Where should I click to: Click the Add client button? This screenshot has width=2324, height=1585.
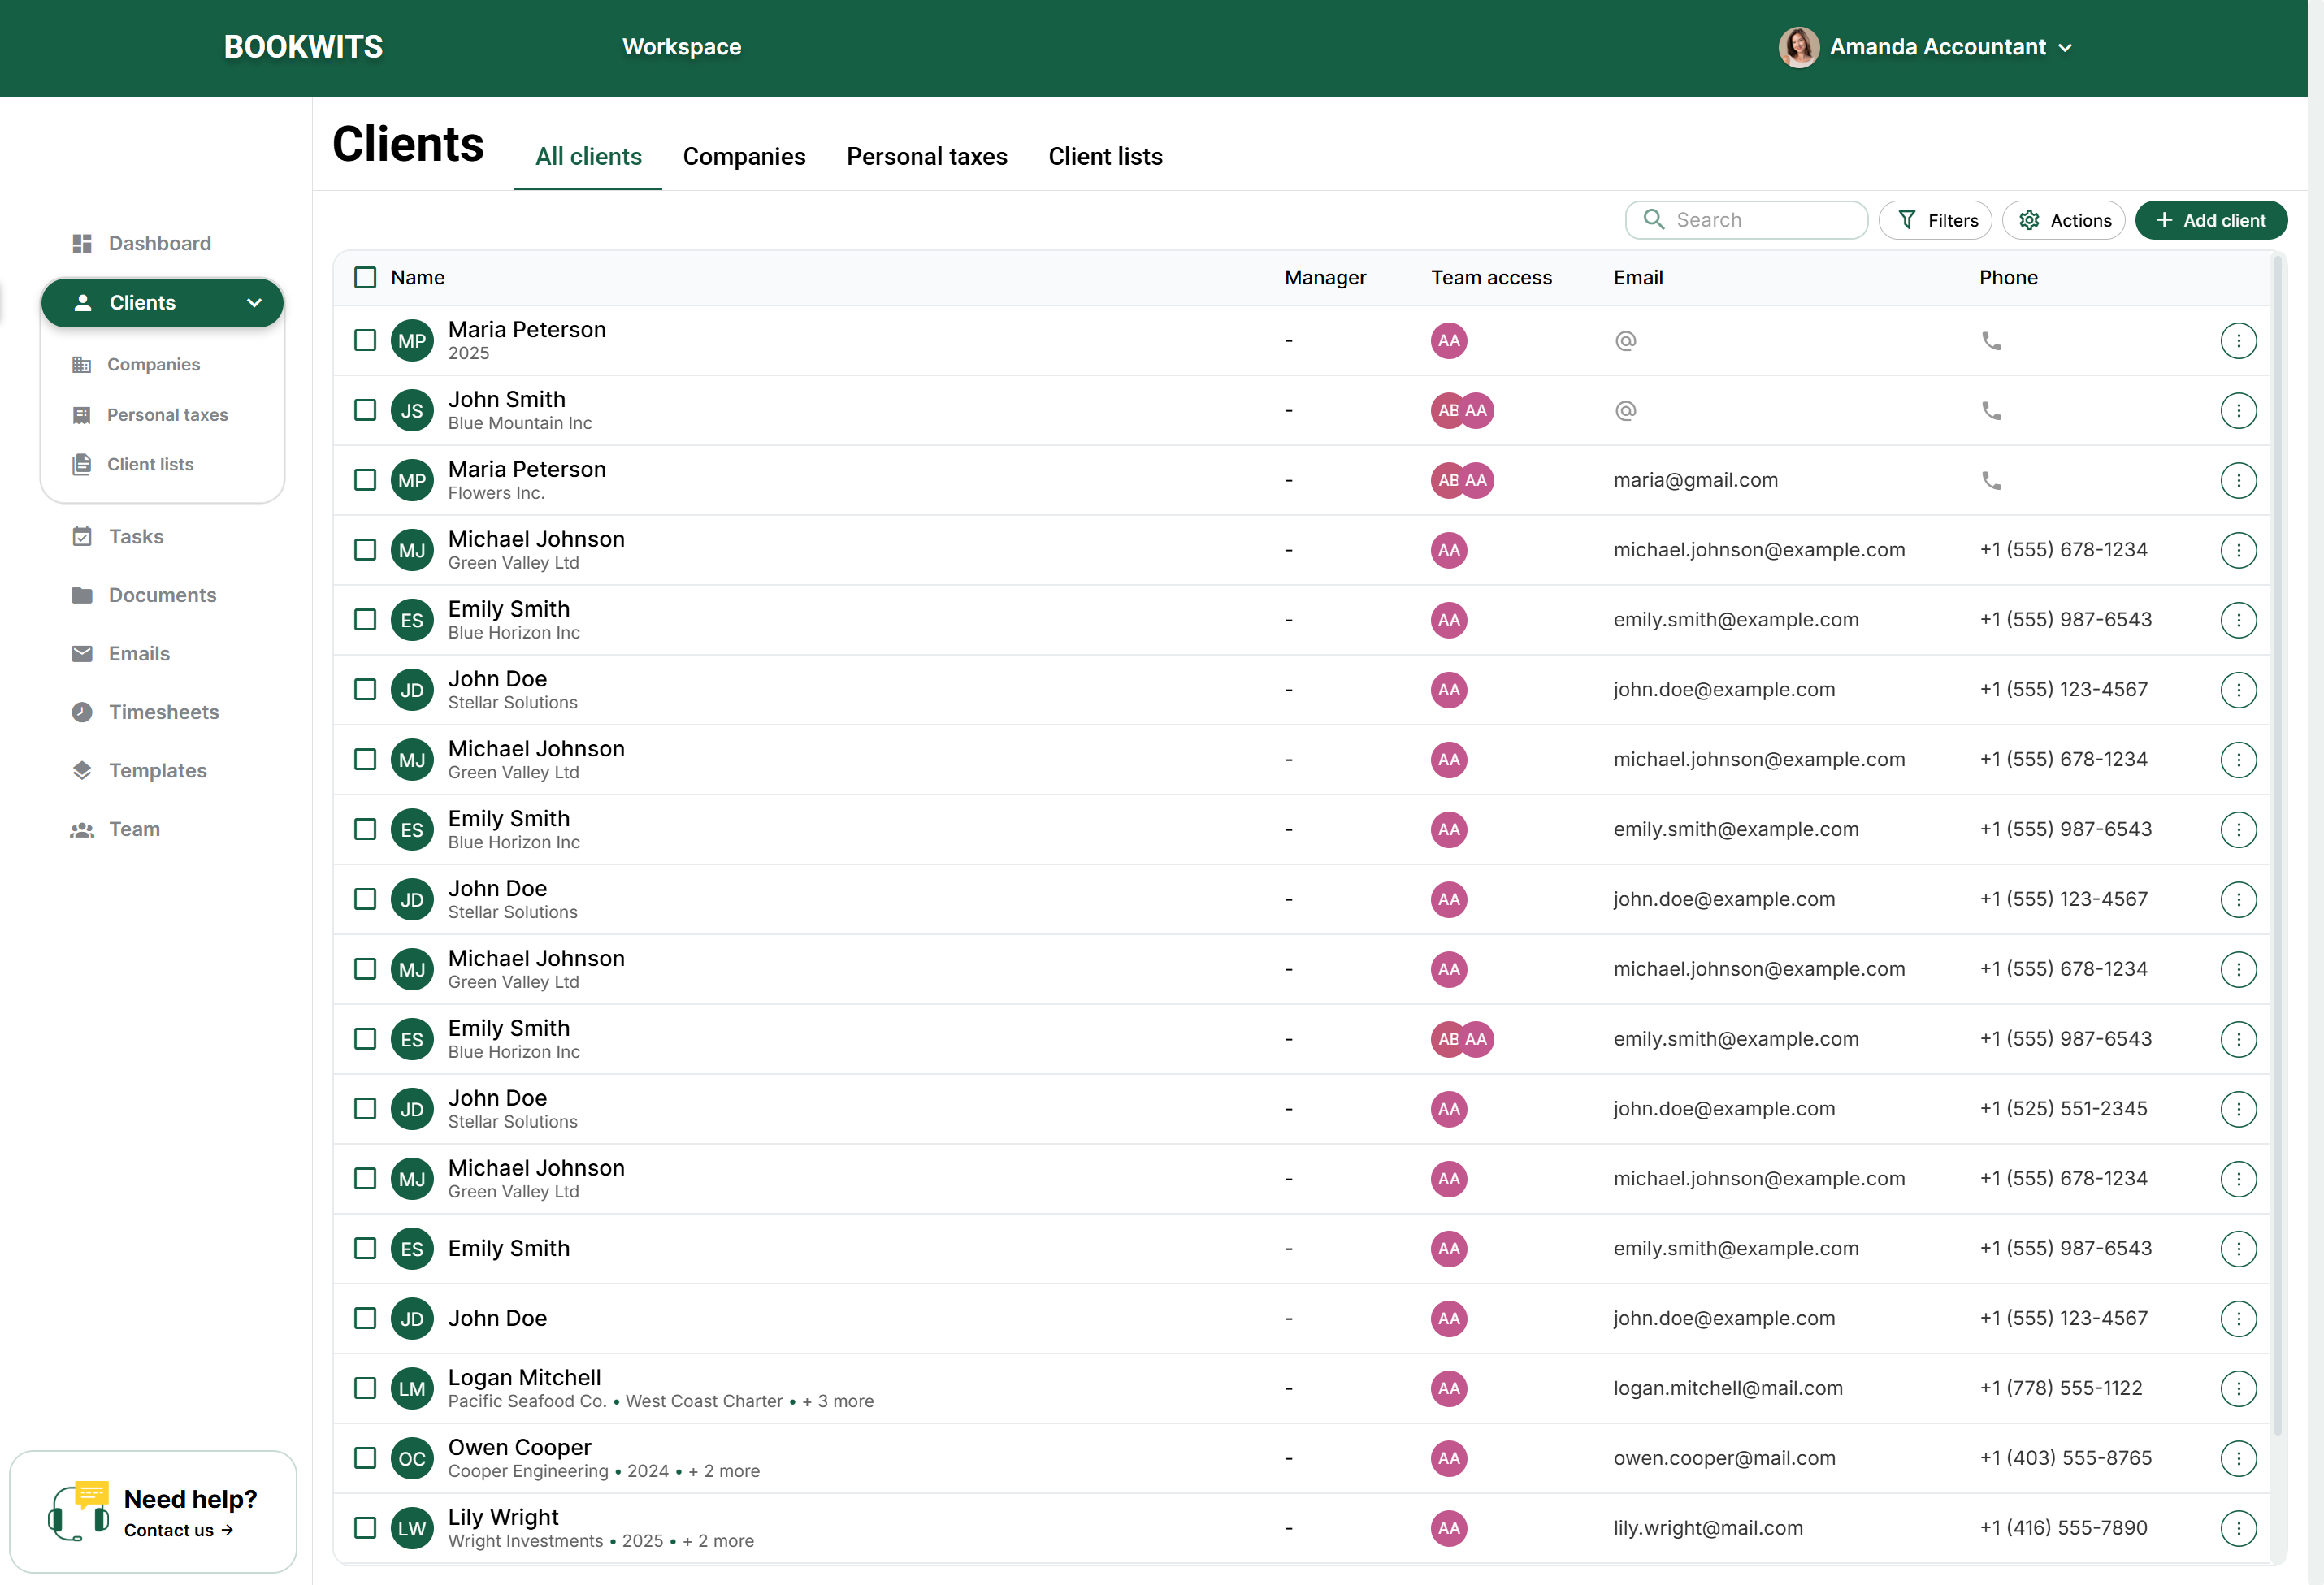point(2211,220)
